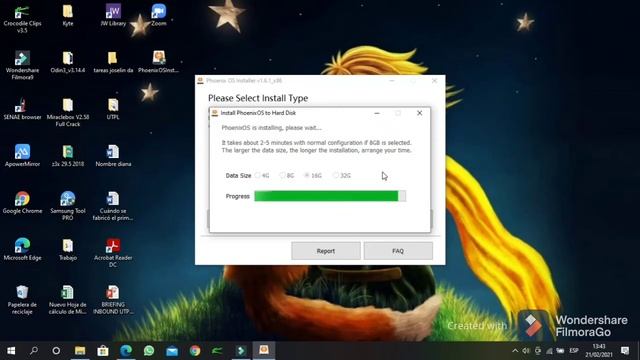Select the UTPL folder icon
The image size is (640, 360).
(x=113, y=109)
